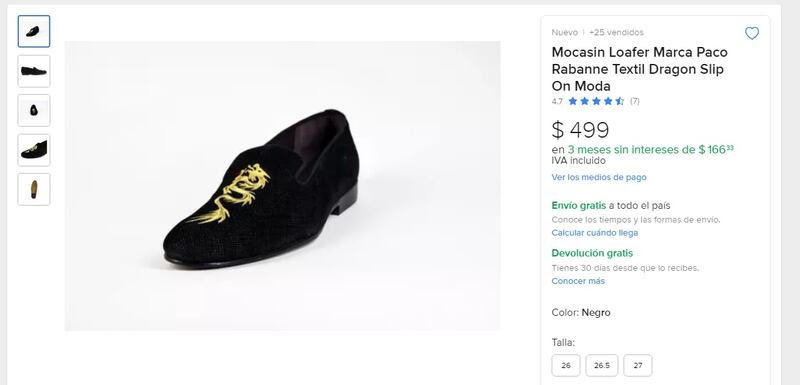Choose size 27
Viewport: 800px width, 385px height.
point(638,365)
